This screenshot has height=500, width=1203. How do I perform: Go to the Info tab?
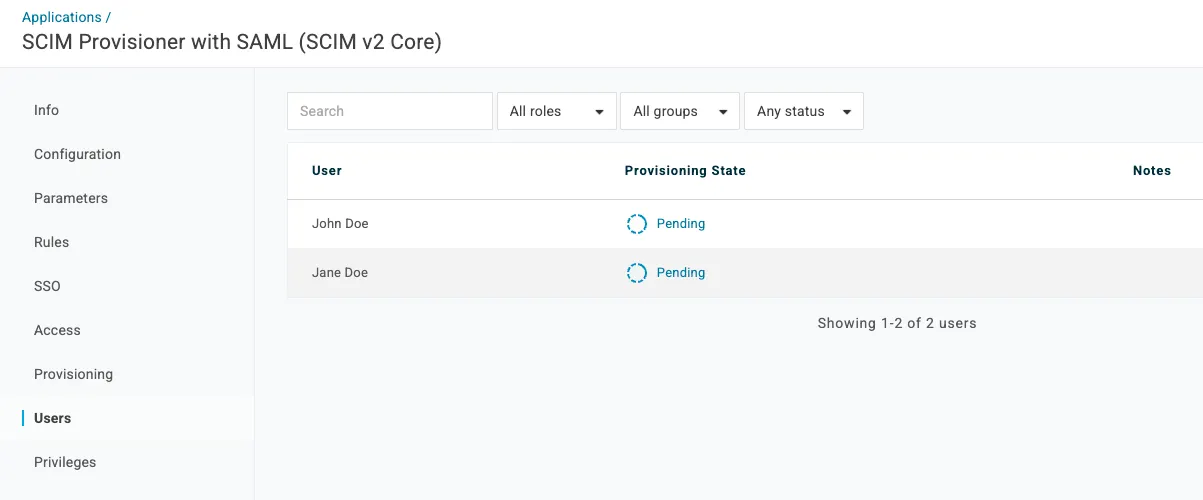47,110
